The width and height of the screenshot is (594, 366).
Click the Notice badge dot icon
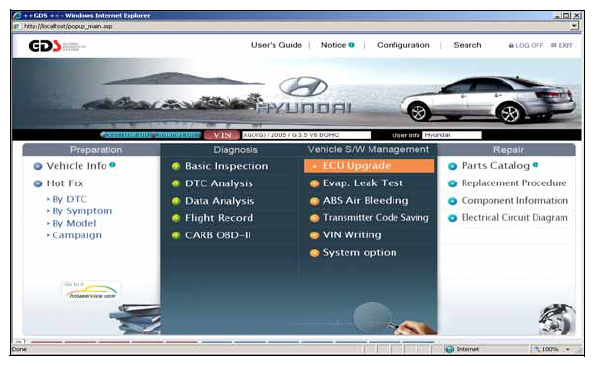click(x=352, y=45)
